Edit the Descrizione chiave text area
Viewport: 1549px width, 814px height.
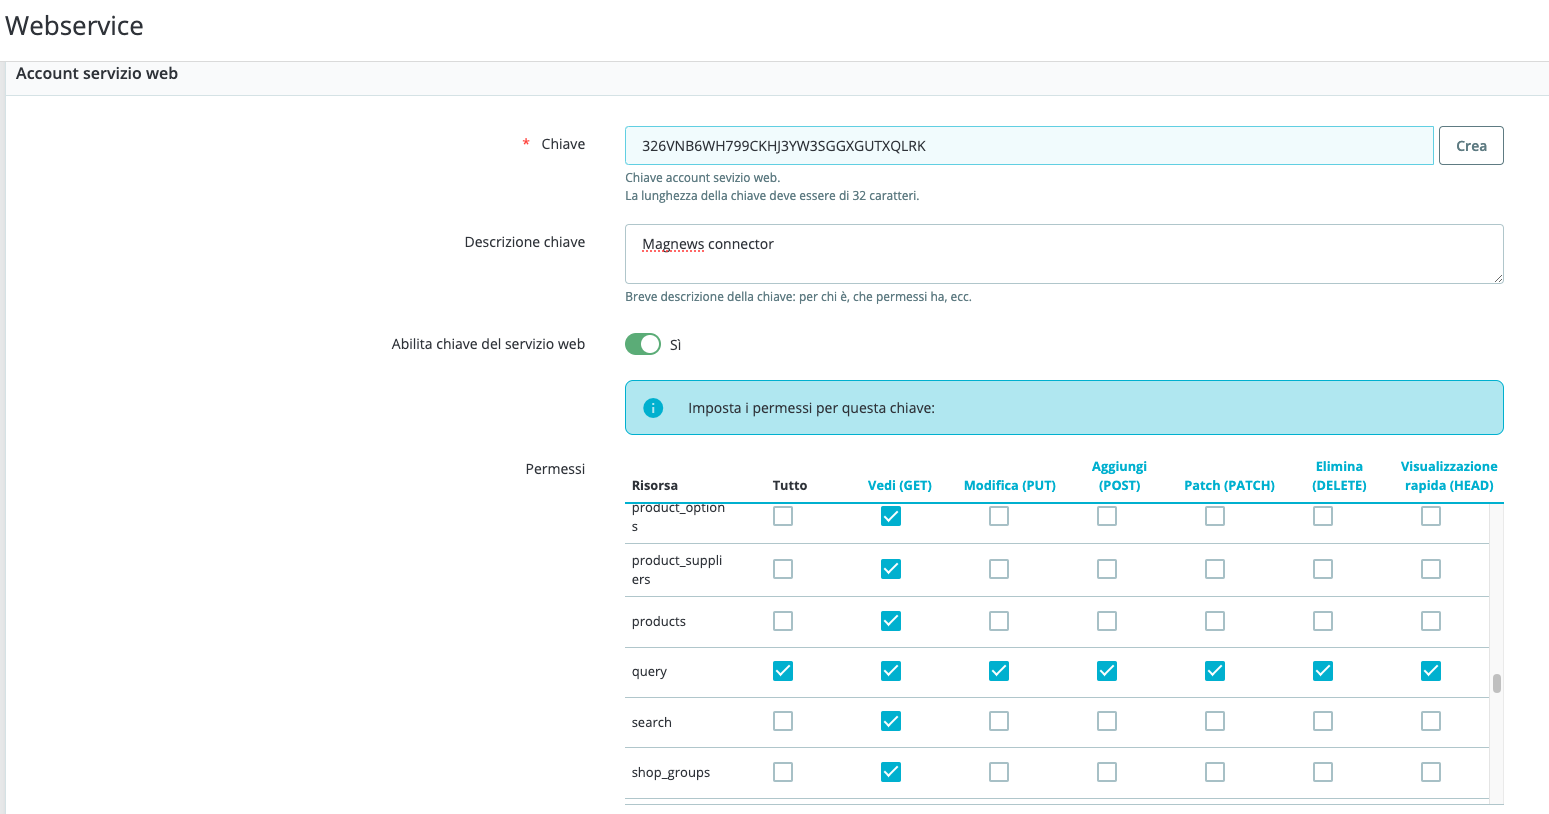click(1064, 254)
